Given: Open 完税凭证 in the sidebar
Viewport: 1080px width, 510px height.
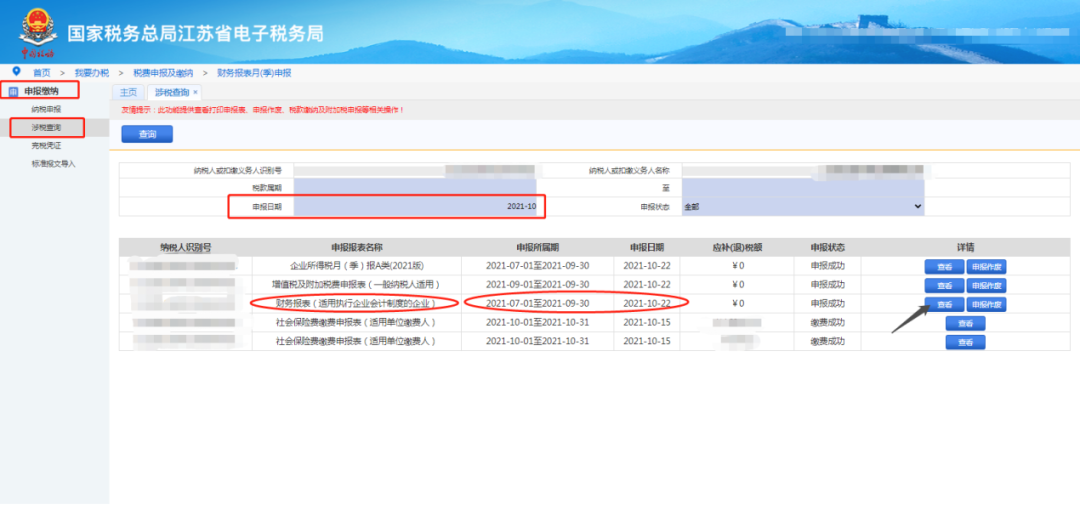Looking at the screenshot, I should pos(46,145).
